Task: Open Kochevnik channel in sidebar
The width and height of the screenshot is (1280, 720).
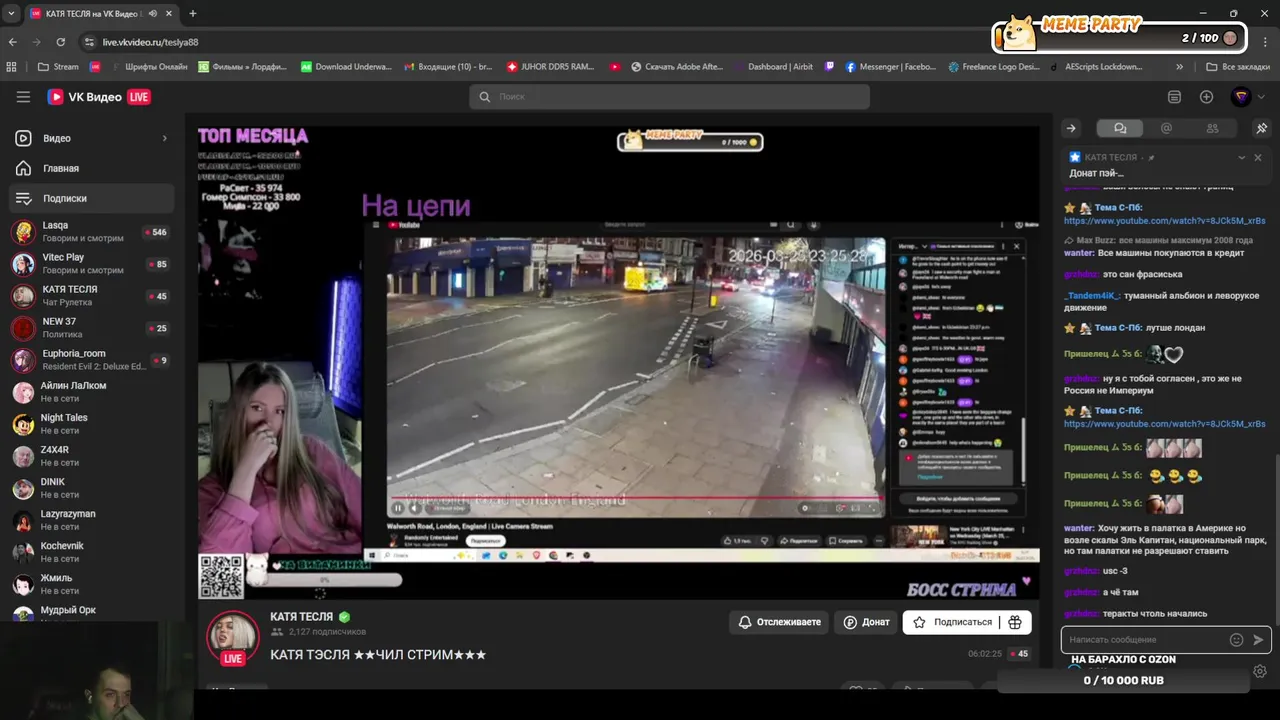Action: tap(91, 552)
